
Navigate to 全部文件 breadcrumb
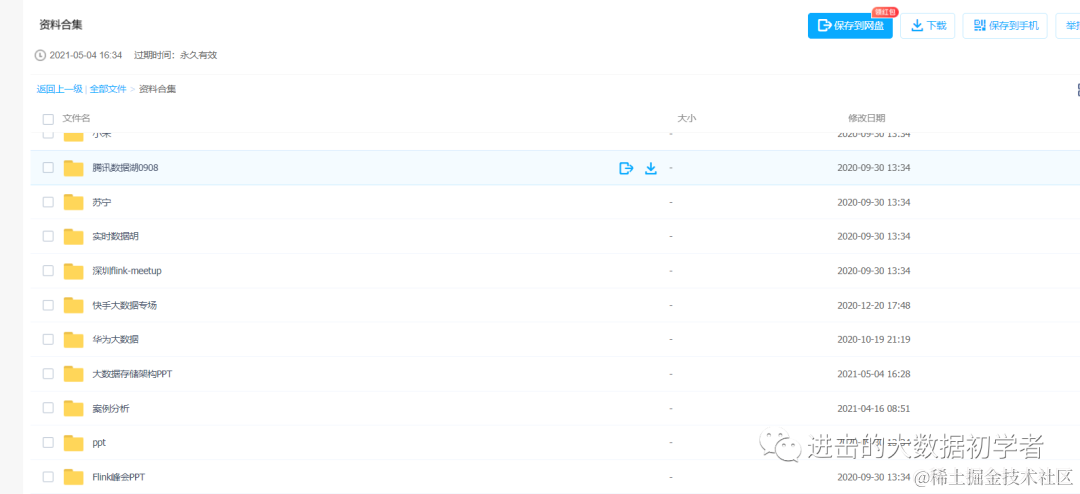pyautogui.click(x=108, y=89)
